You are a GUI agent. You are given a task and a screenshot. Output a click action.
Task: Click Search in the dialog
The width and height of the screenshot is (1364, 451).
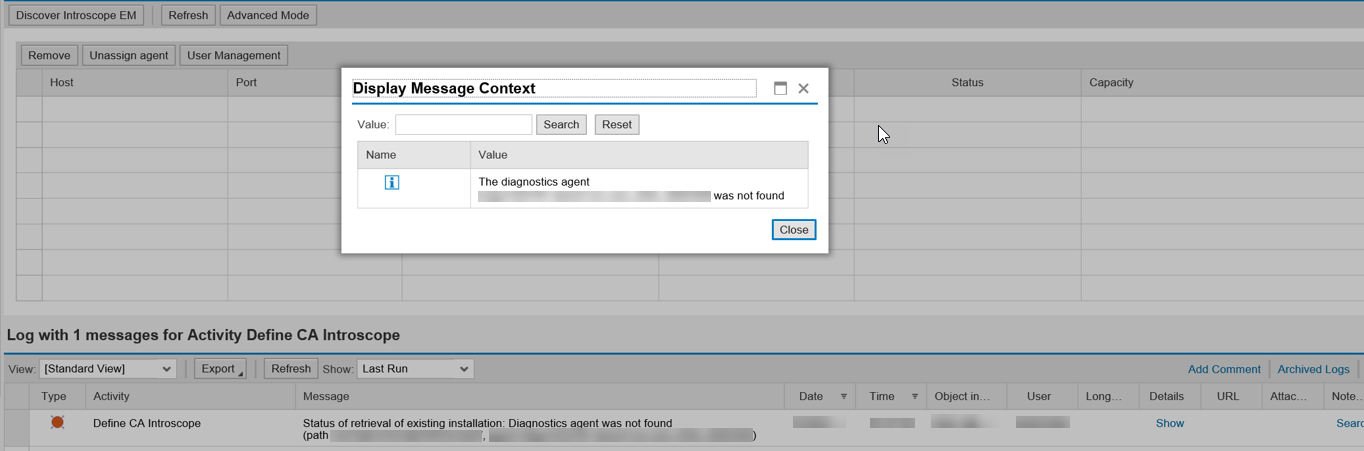tap(561, 124)
